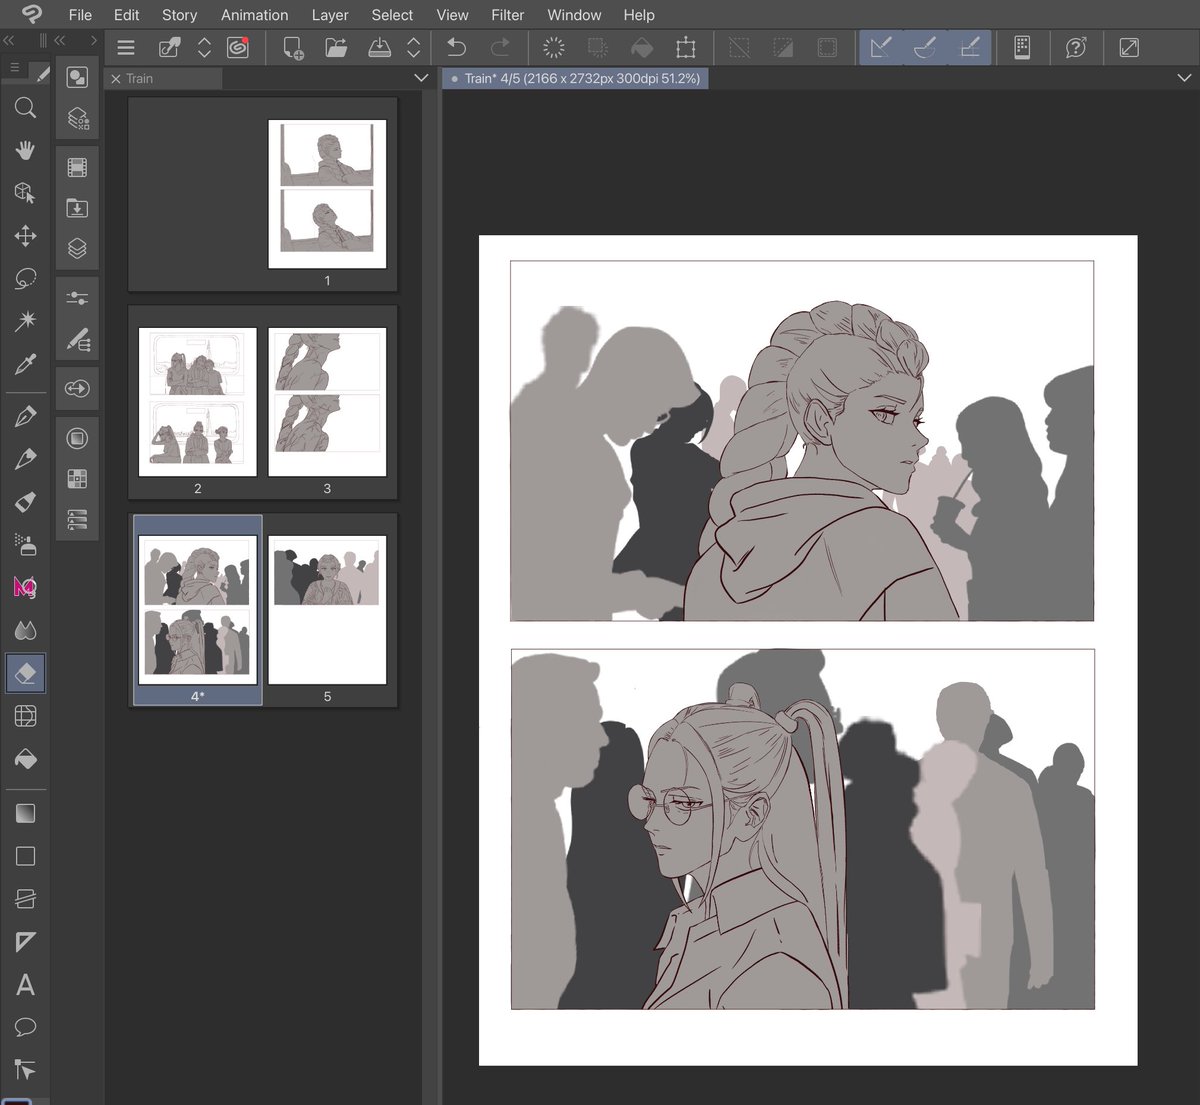Viewport: 1200px width, 1105px height.
Task: Select the Zoom magnifier tool
Action: pyautogui.click(x=25, y=108)
